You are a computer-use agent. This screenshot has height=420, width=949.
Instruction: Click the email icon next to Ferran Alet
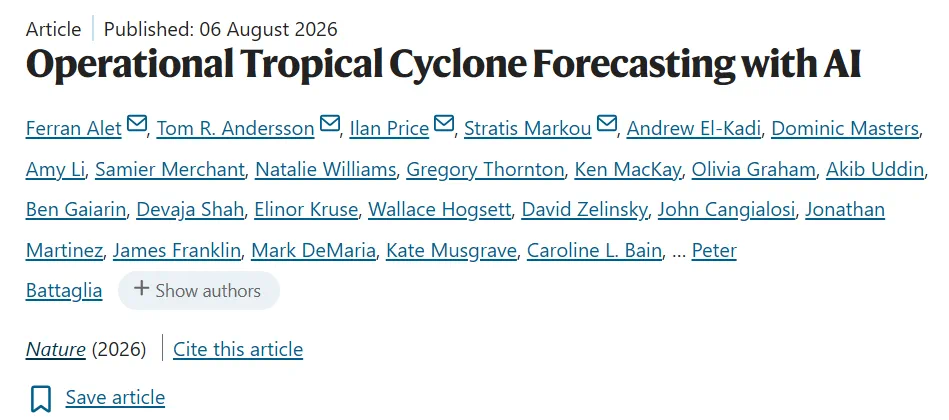point(137,124)
